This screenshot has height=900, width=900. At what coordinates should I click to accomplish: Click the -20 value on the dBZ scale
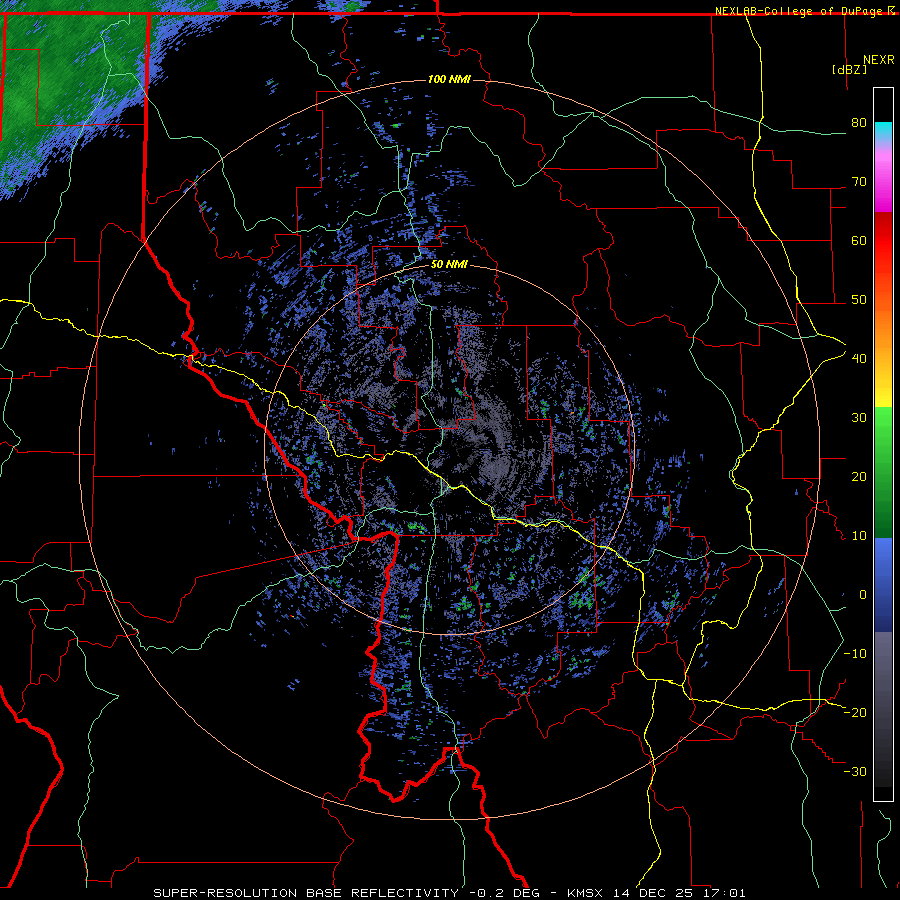(855, 712)
